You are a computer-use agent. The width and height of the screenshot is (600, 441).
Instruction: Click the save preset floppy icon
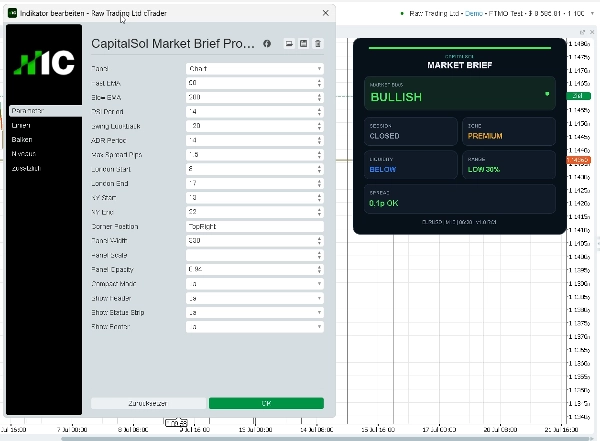point(303,44)
